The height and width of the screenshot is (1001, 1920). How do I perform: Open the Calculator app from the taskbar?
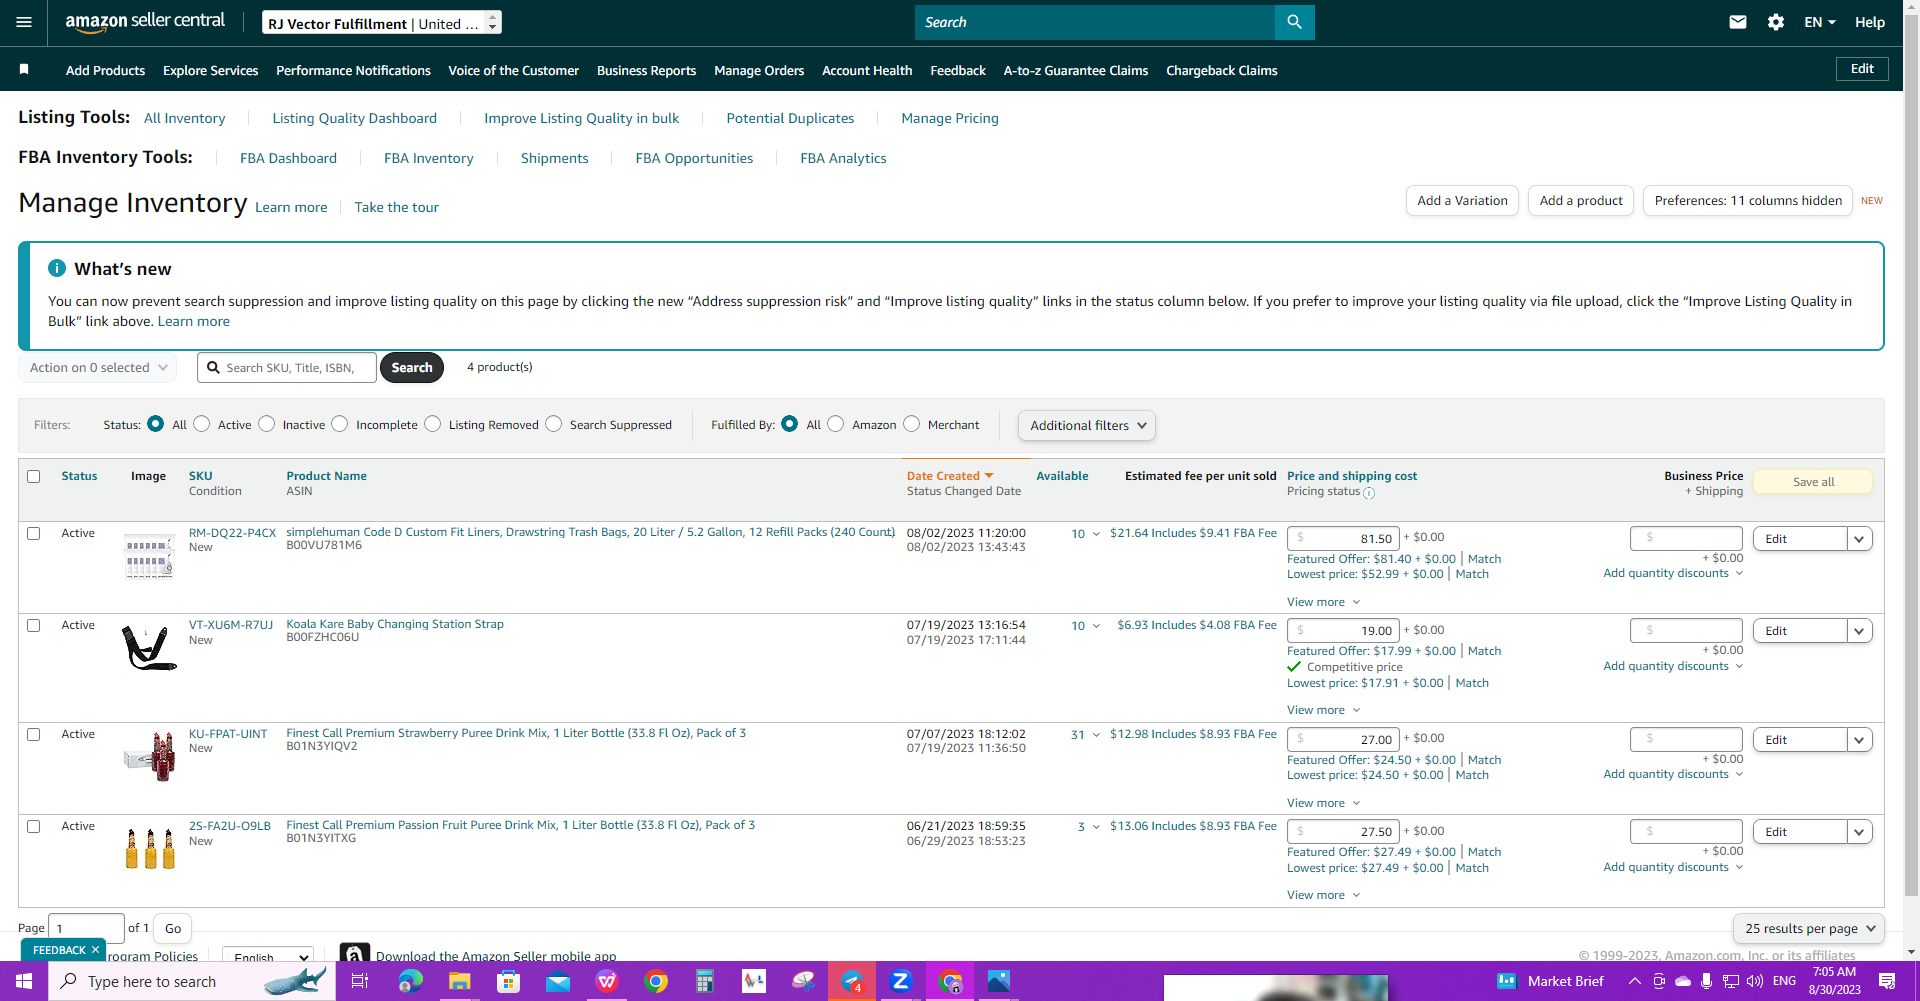coord(705,981)
